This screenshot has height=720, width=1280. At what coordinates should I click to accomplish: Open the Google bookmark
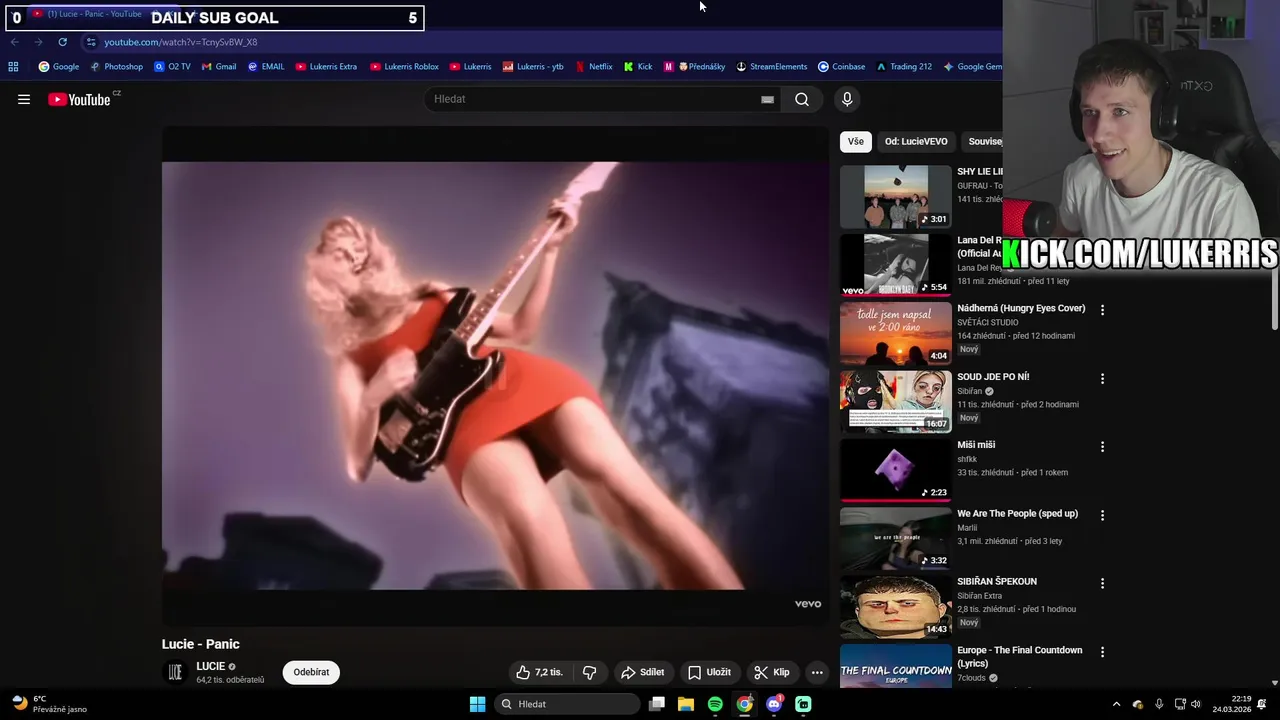pos(59,67)
